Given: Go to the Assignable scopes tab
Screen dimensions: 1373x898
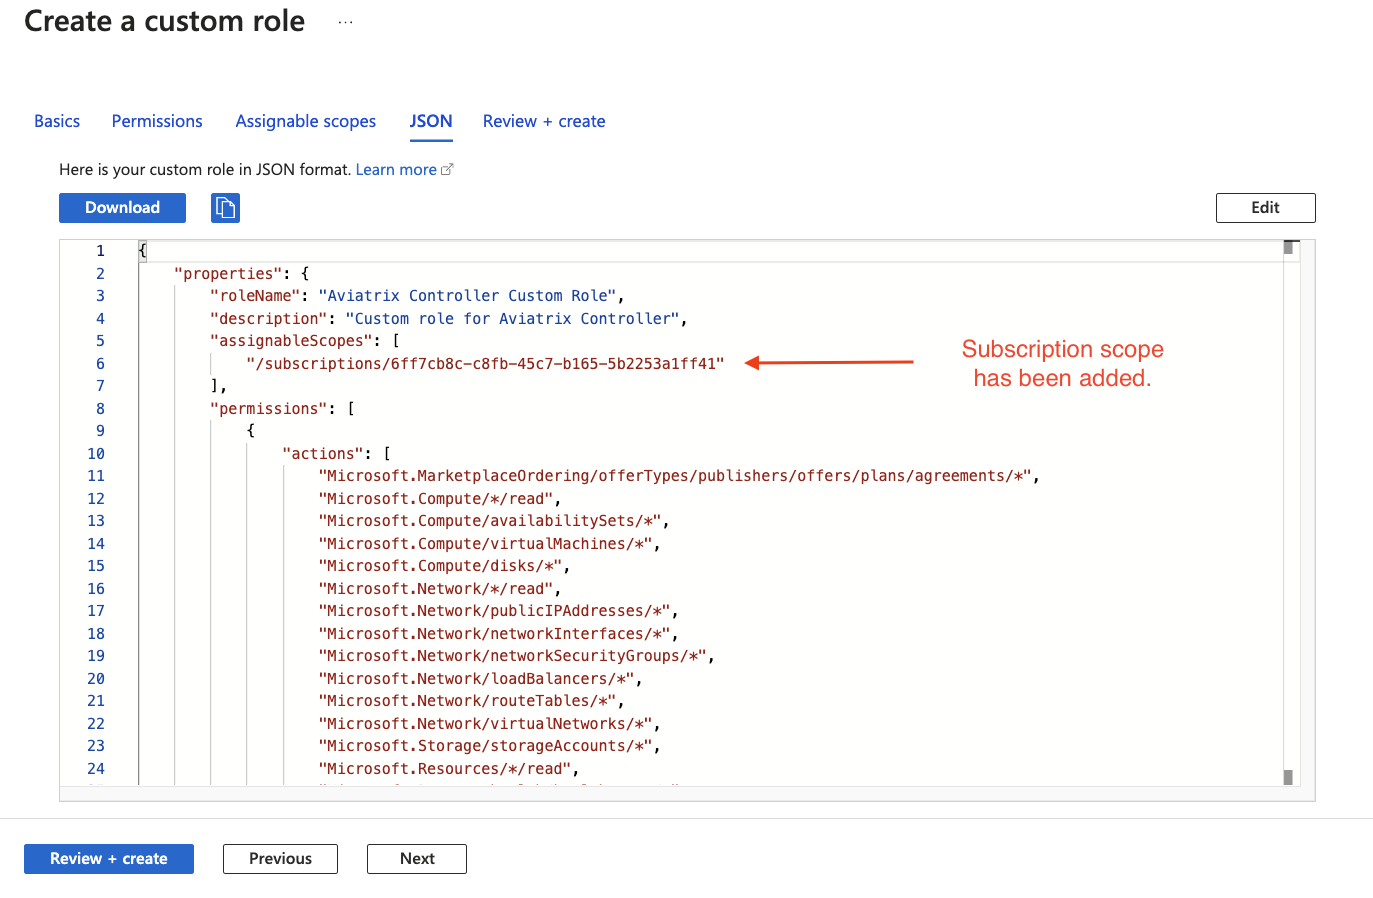Looking at the screenshot, I should point(306,121).
